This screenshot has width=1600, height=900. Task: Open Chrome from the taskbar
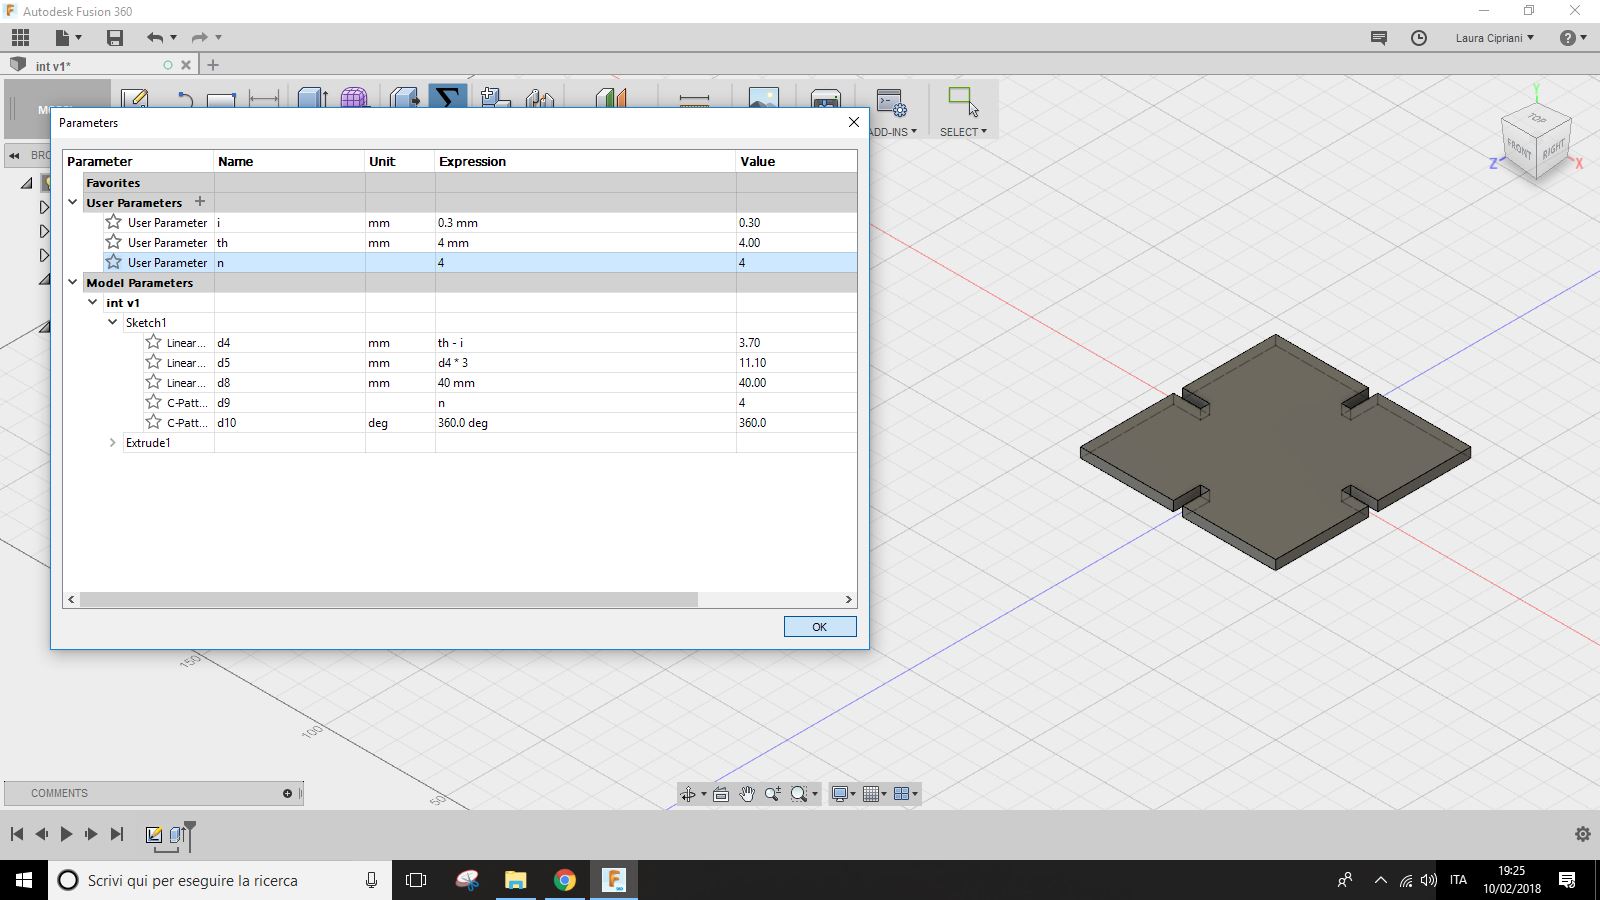pyautogui.click(x=565, y=880)
